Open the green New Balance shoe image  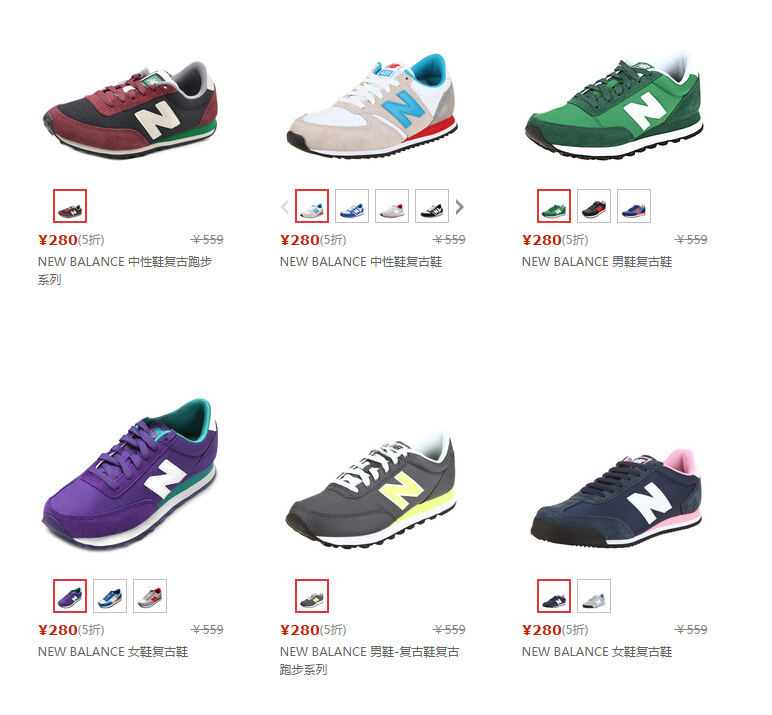(613, 104)
